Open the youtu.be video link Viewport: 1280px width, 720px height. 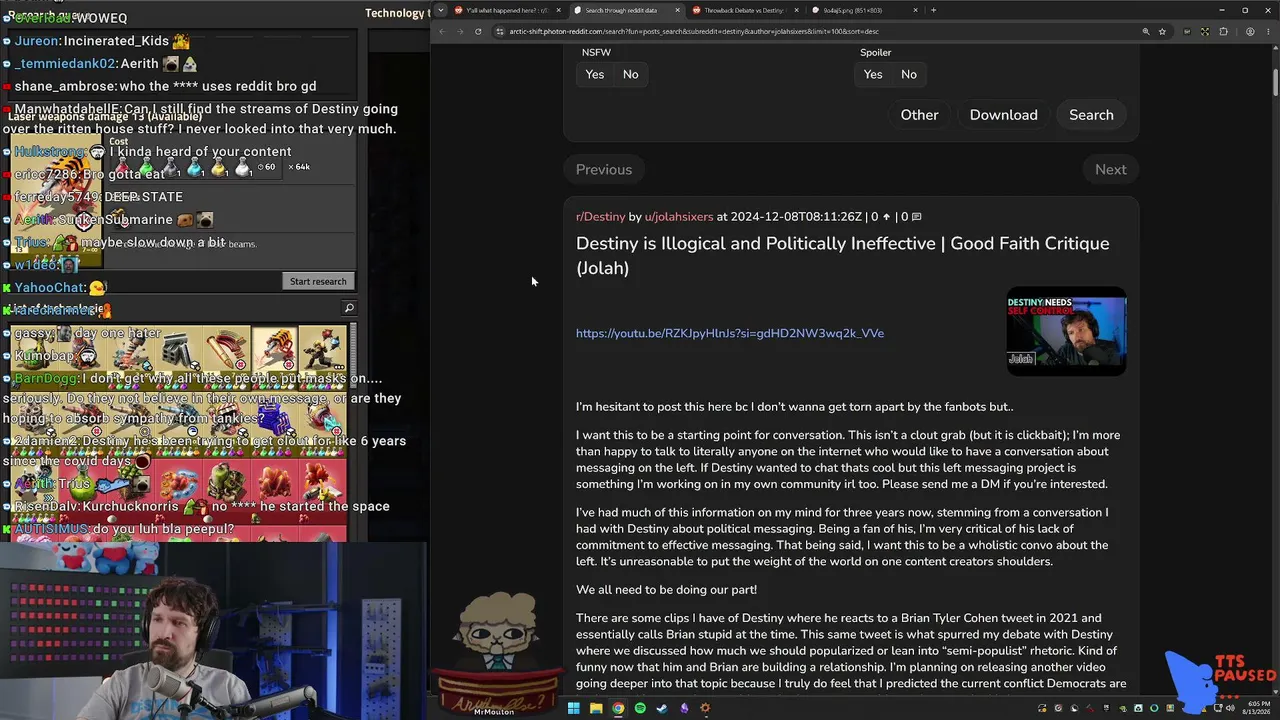(730, 333)
